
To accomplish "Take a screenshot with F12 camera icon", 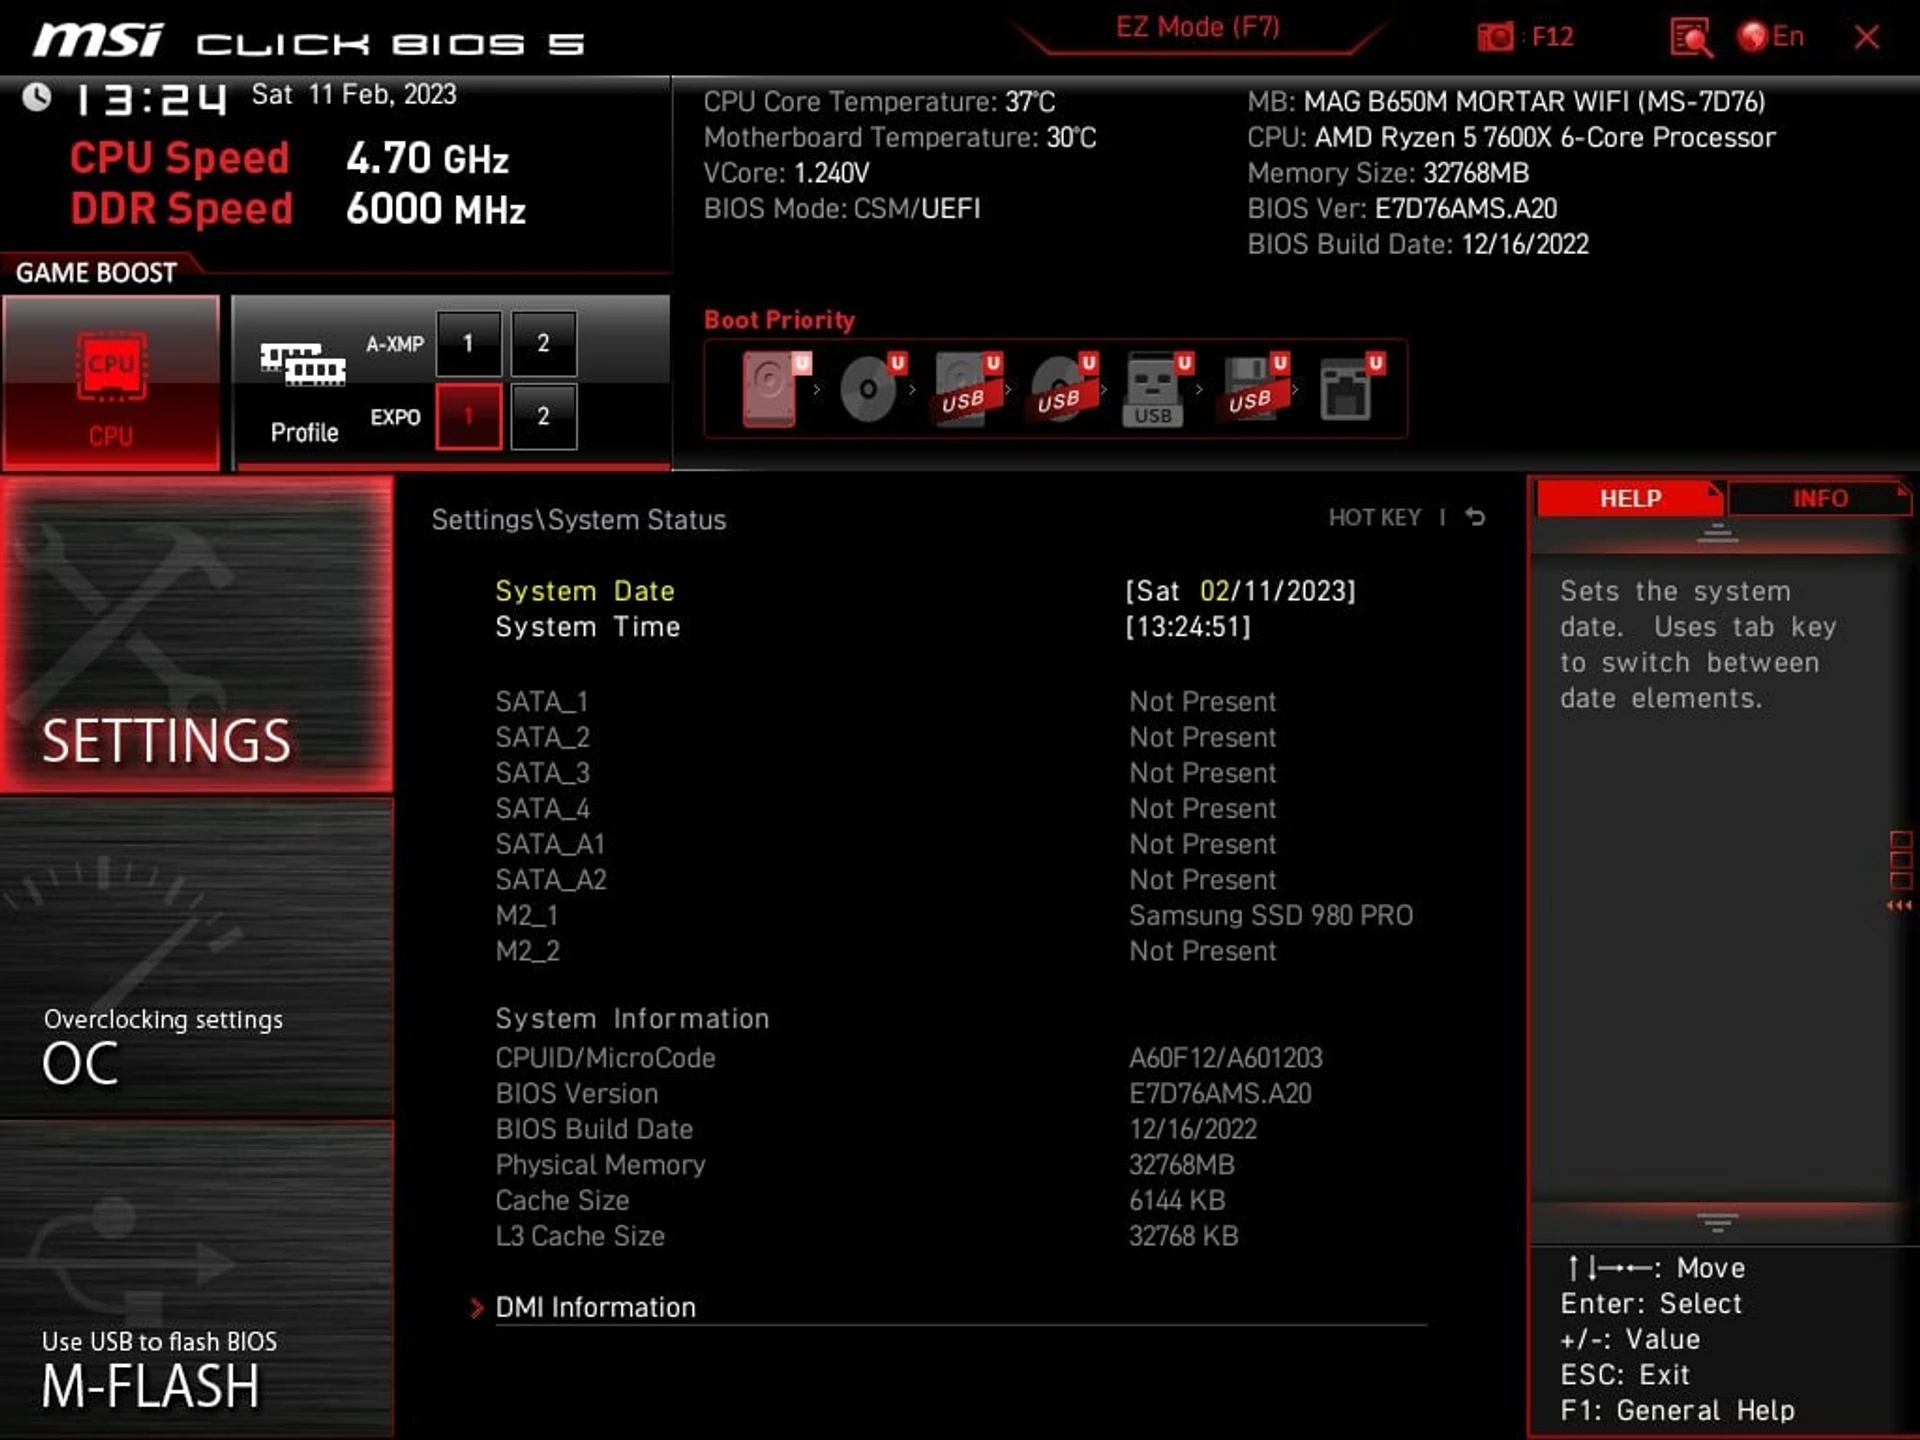I will tap(1496, 38).
